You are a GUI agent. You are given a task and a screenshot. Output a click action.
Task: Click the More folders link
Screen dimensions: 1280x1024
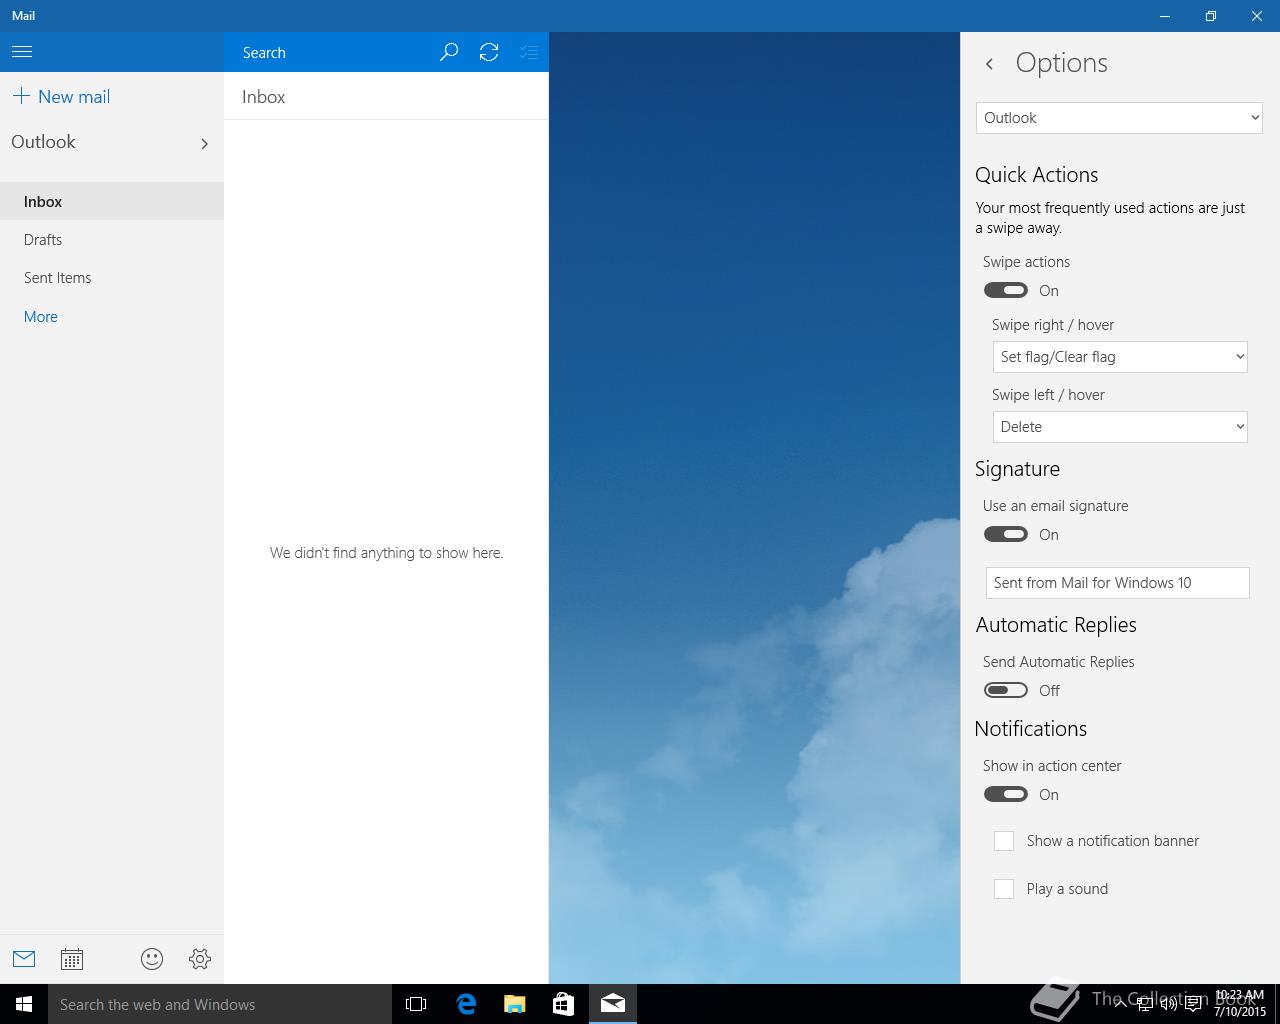41,317
